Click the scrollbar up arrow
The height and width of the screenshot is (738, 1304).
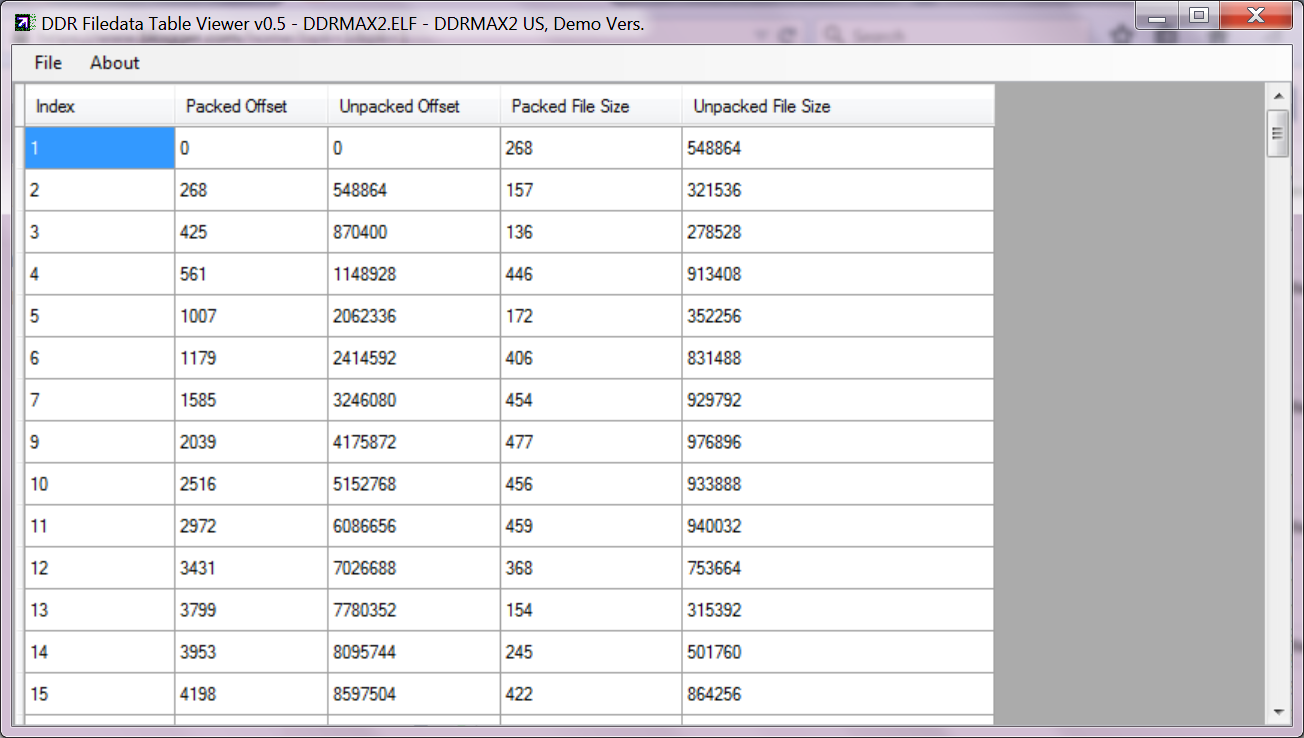[1278, 96]
